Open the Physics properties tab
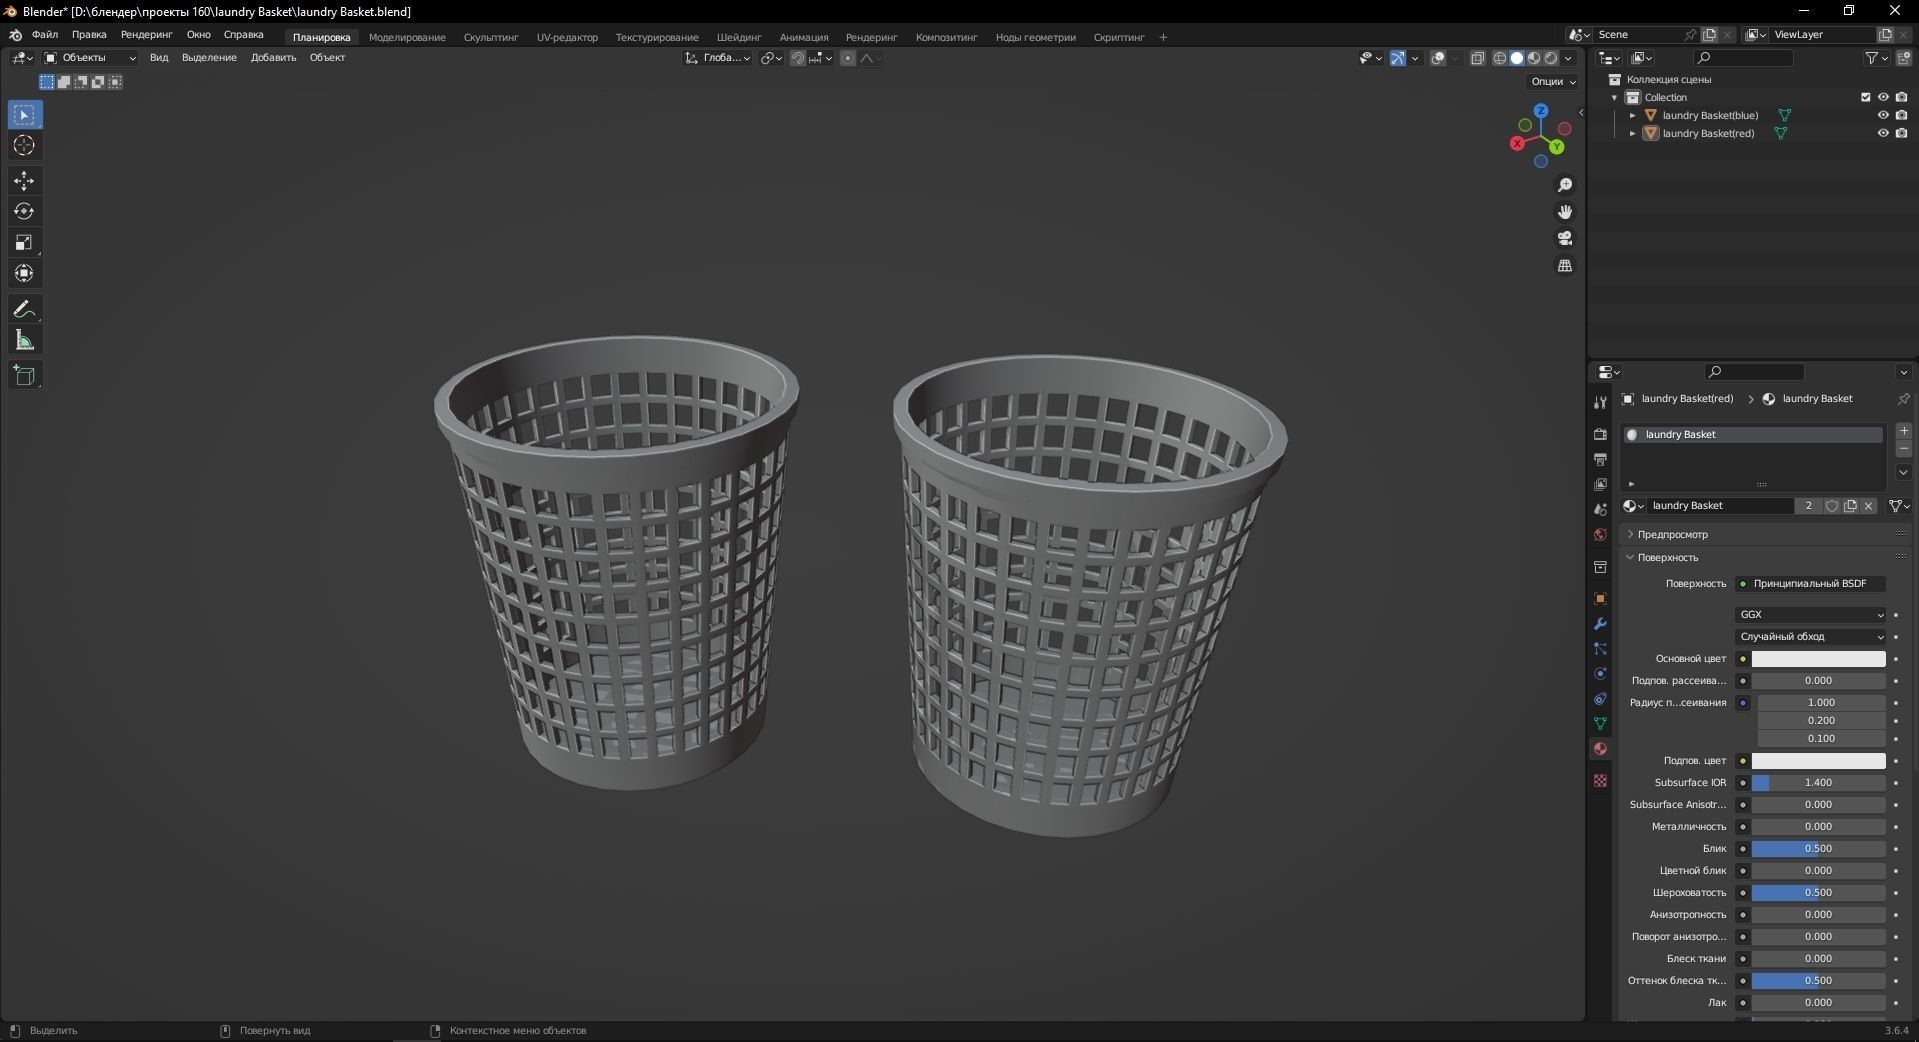Viewport: 1919px width, 1042px height. [x=1600, y=674]
